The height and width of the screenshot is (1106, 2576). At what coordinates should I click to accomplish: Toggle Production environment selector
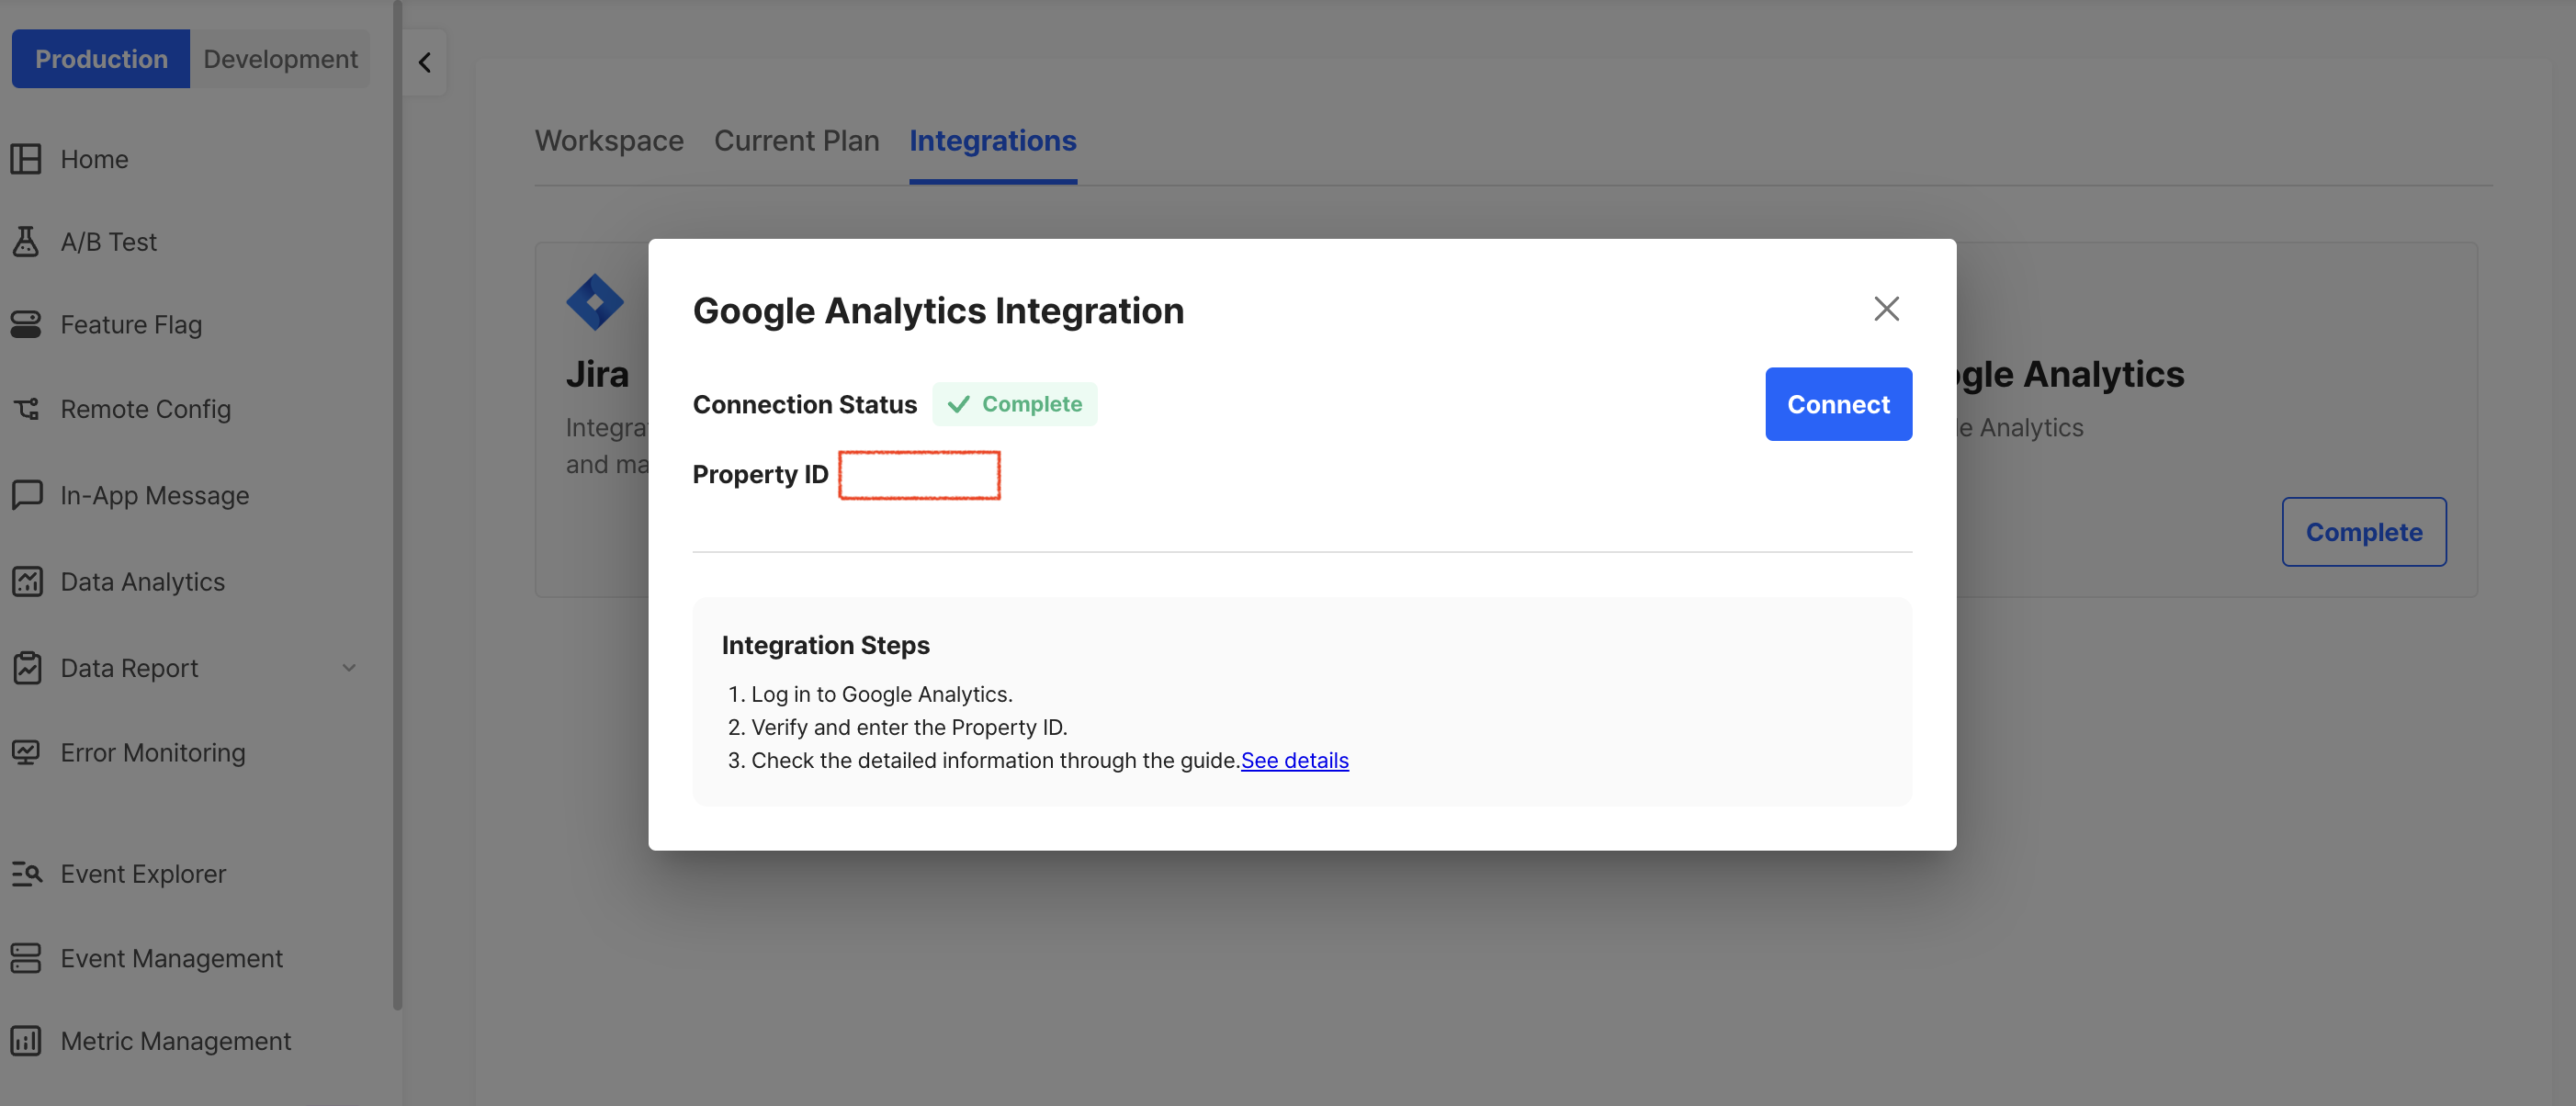(100, 58)
